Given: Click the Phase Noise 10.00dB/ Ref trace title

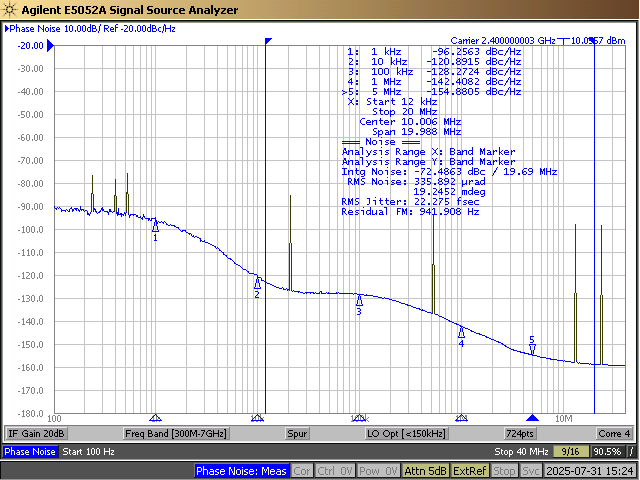Looking at the screenshot, I should [90, 29].
